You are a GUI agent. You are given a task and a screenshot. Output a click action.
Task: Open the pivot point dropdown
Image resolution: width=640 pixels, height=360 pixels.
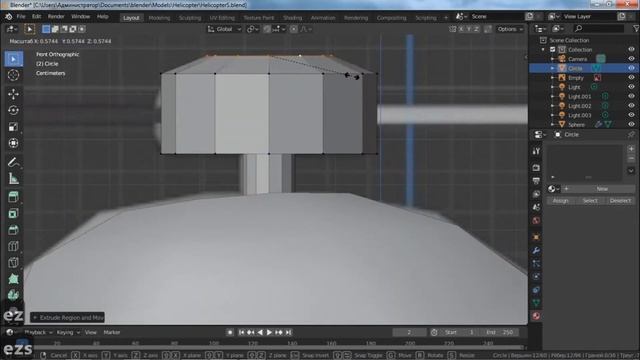[x=253, y=29]
